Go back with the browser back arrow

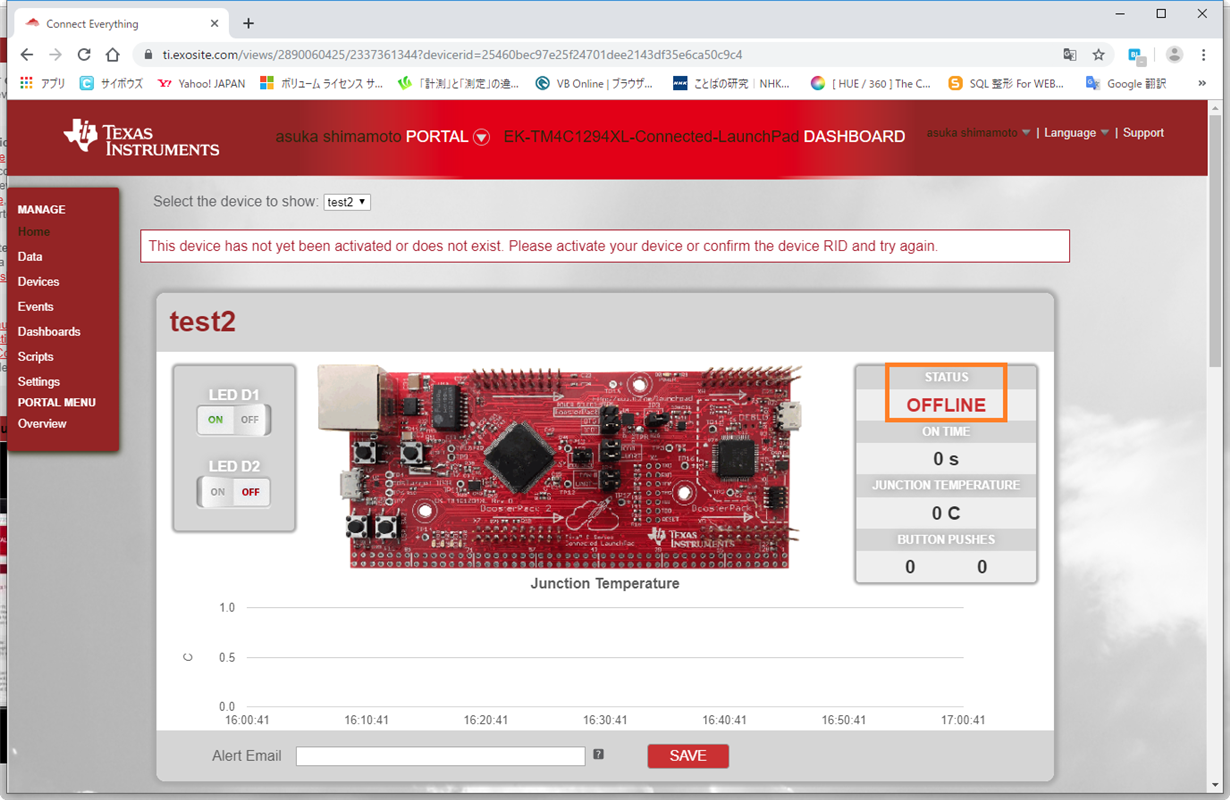(x=27, y=55)
